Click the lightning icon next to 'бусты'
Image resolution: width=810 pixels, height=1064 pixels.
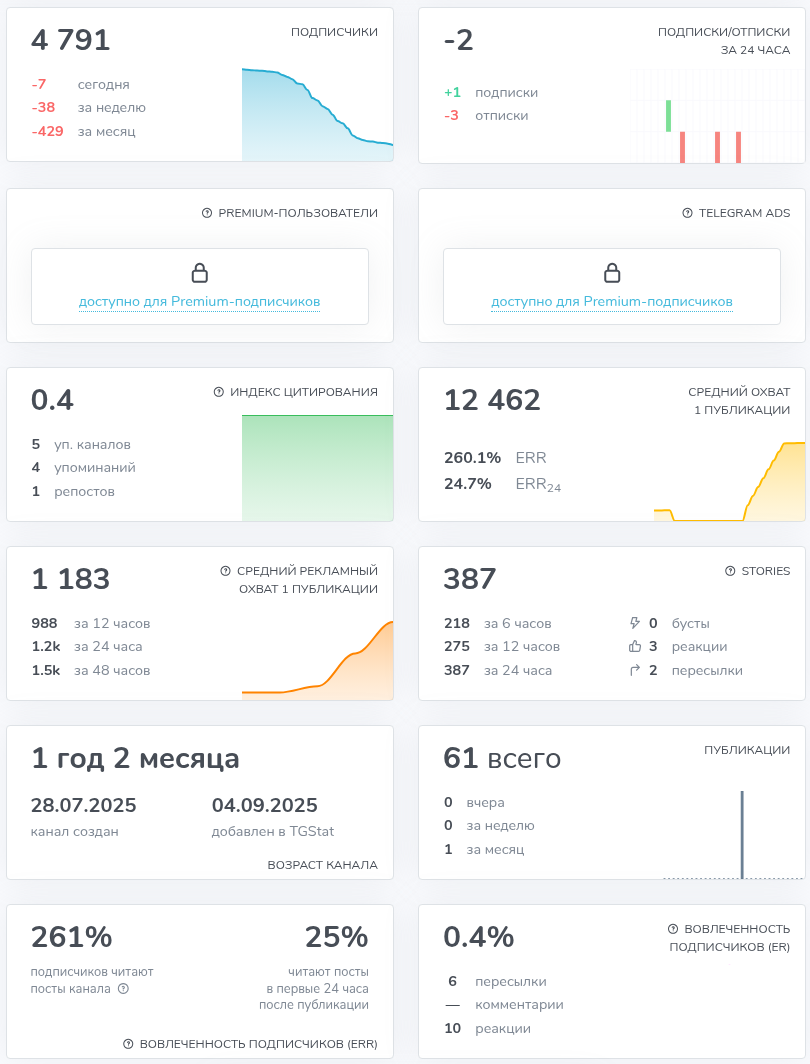635,623
